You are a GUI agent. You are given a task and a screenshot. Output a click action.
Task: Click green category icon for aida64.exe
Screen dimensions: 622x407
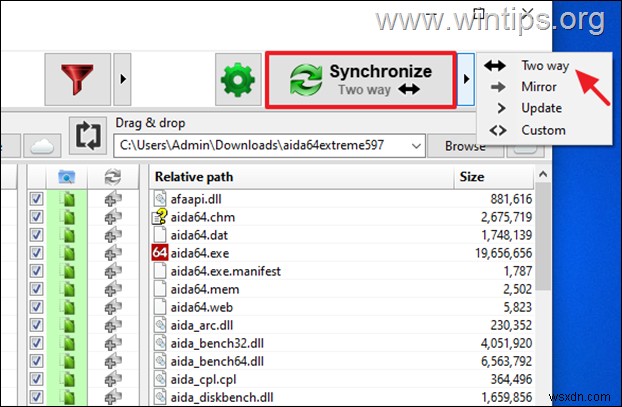click(x=68, y=253)
